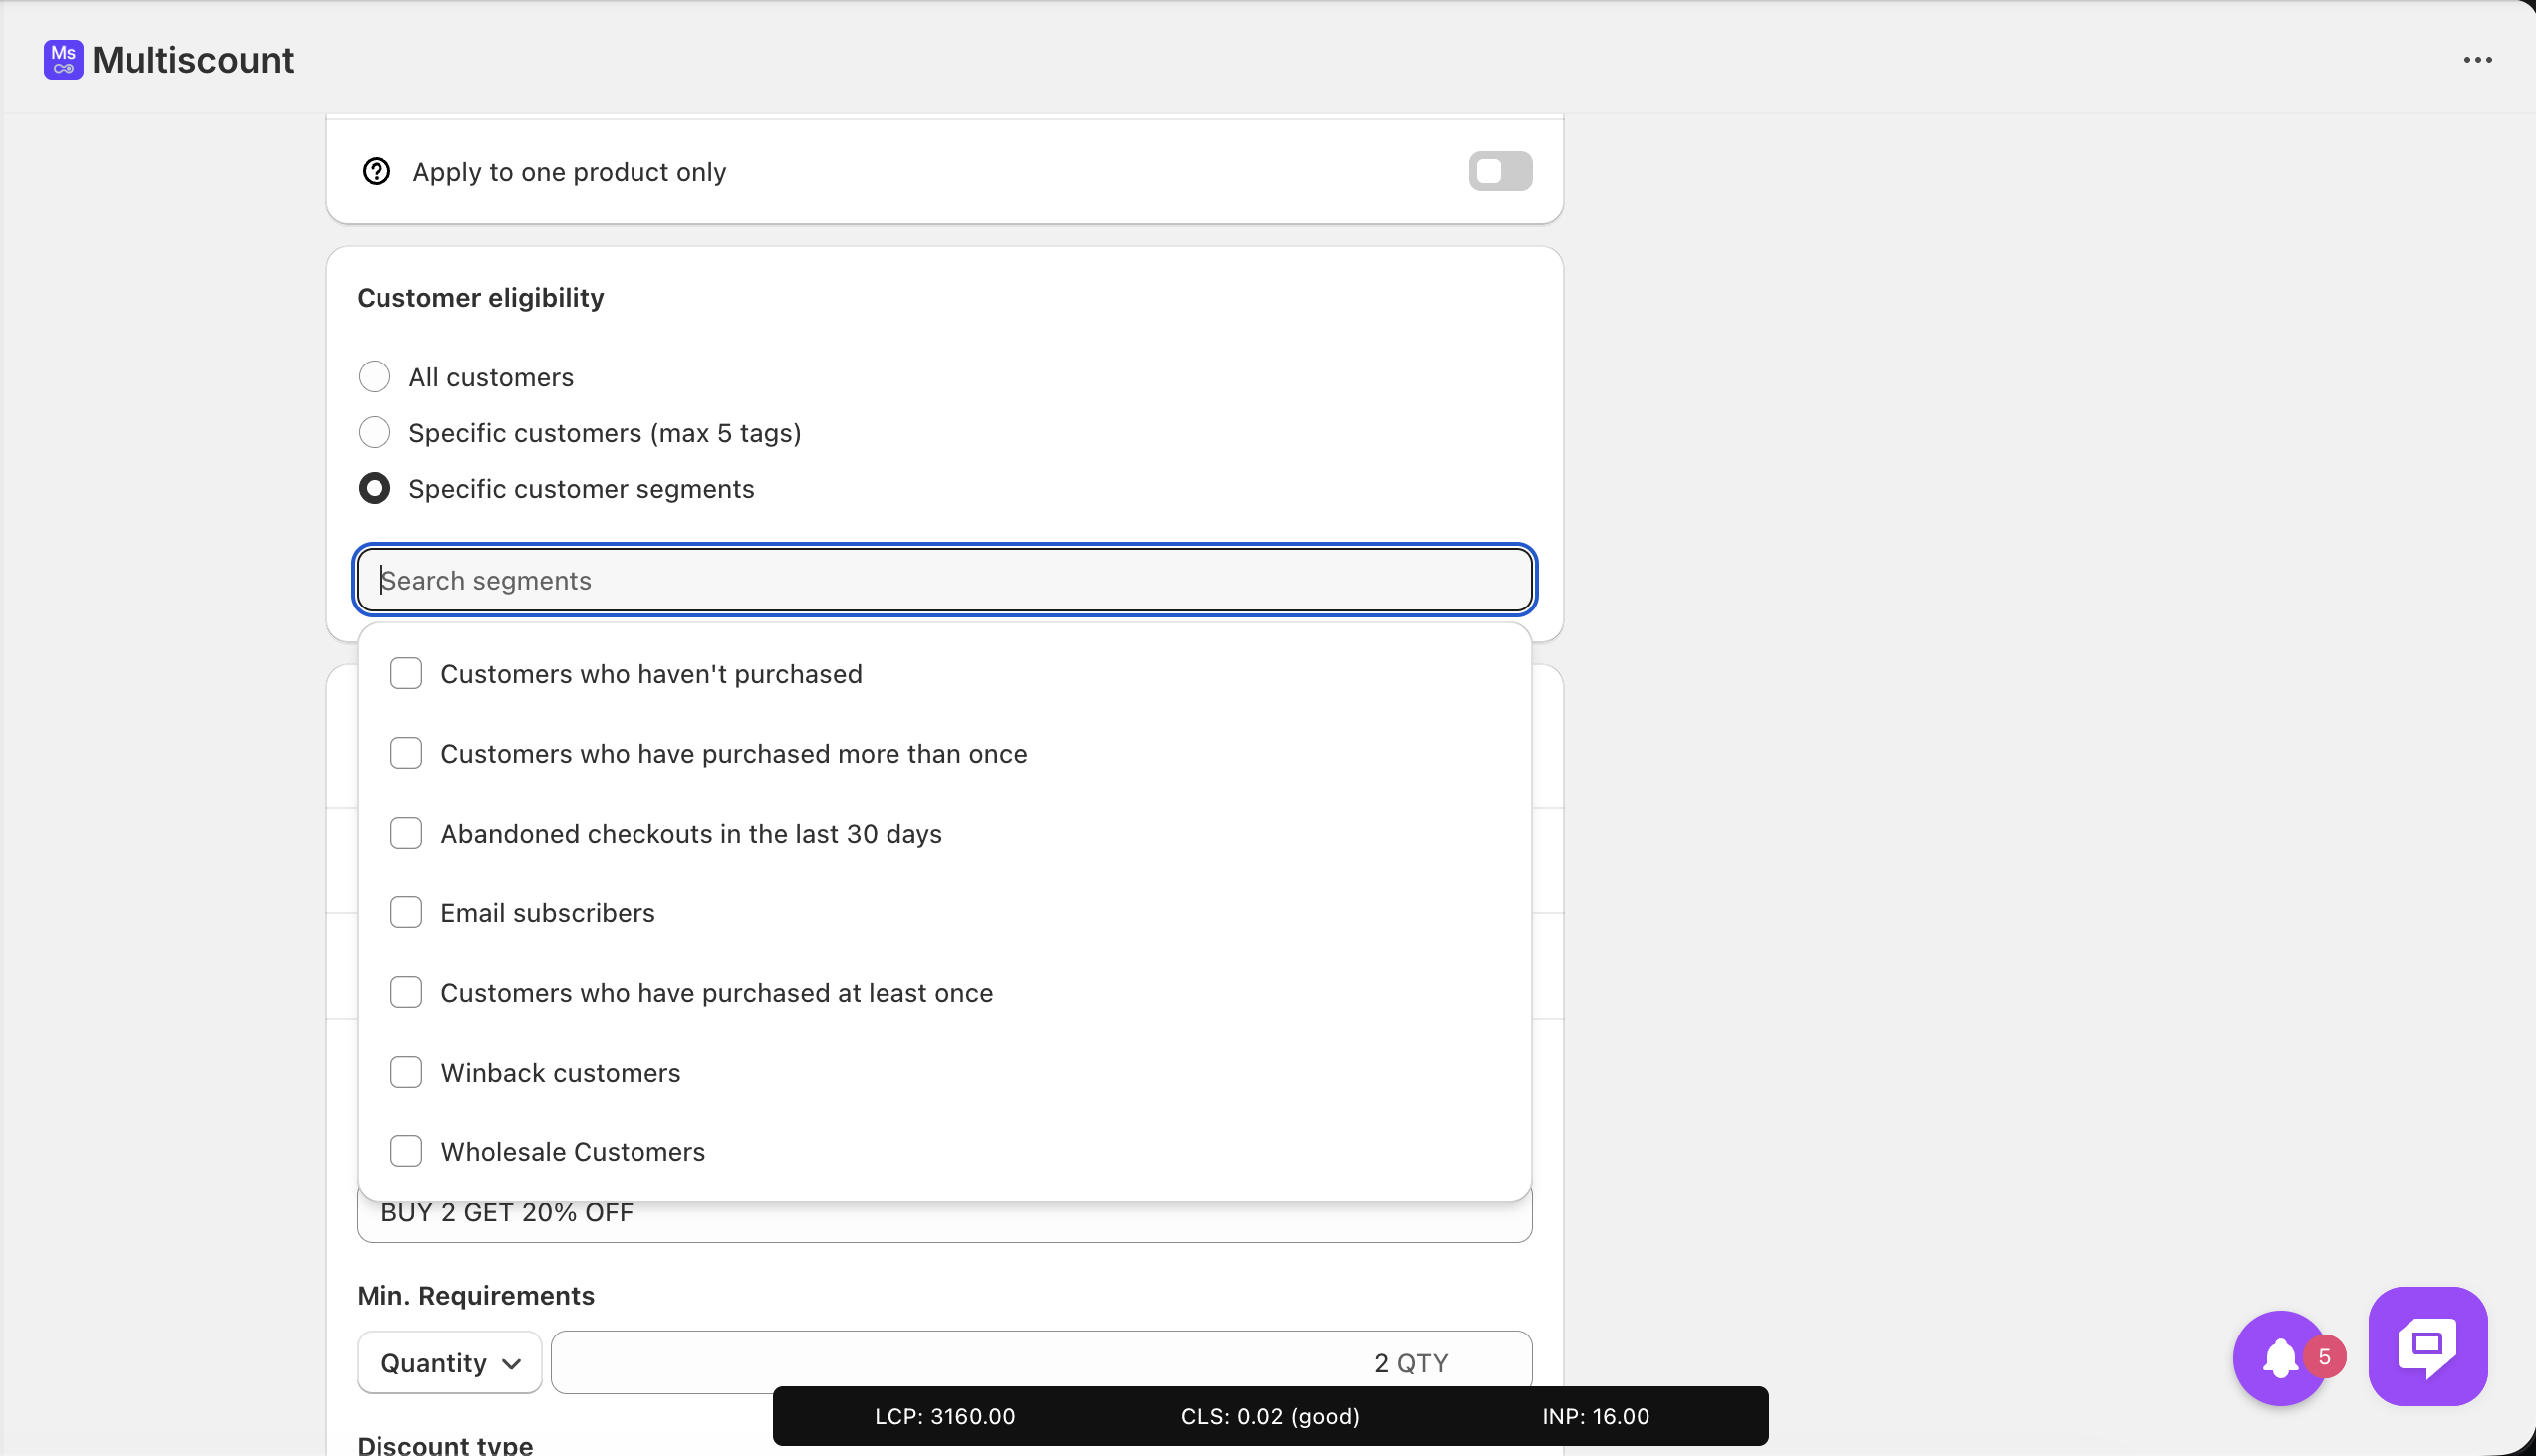Expand the Quantity dropdown under Min. Requirements
This screenshot has height=1456, width=2536.
tap(450, 1363)
